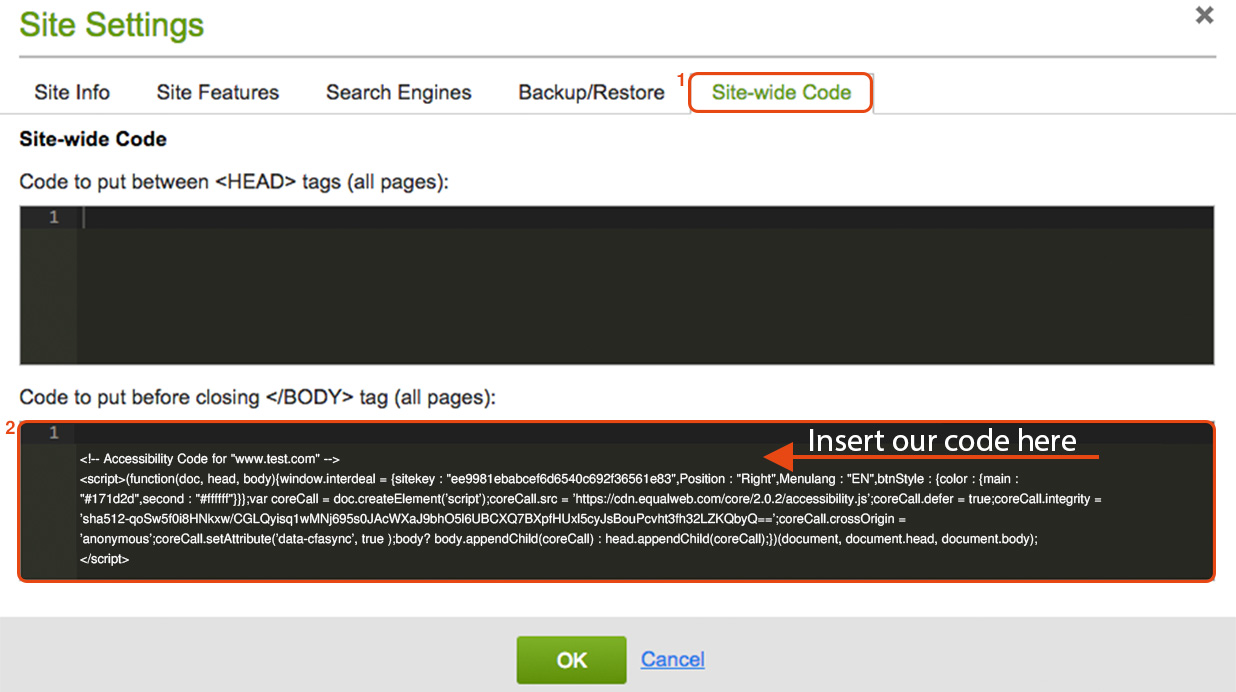Image resolution: width=1236 pixels, height=692 pixels.
Task: Click the closing </script> line in the body code
Action: point(105,559)
